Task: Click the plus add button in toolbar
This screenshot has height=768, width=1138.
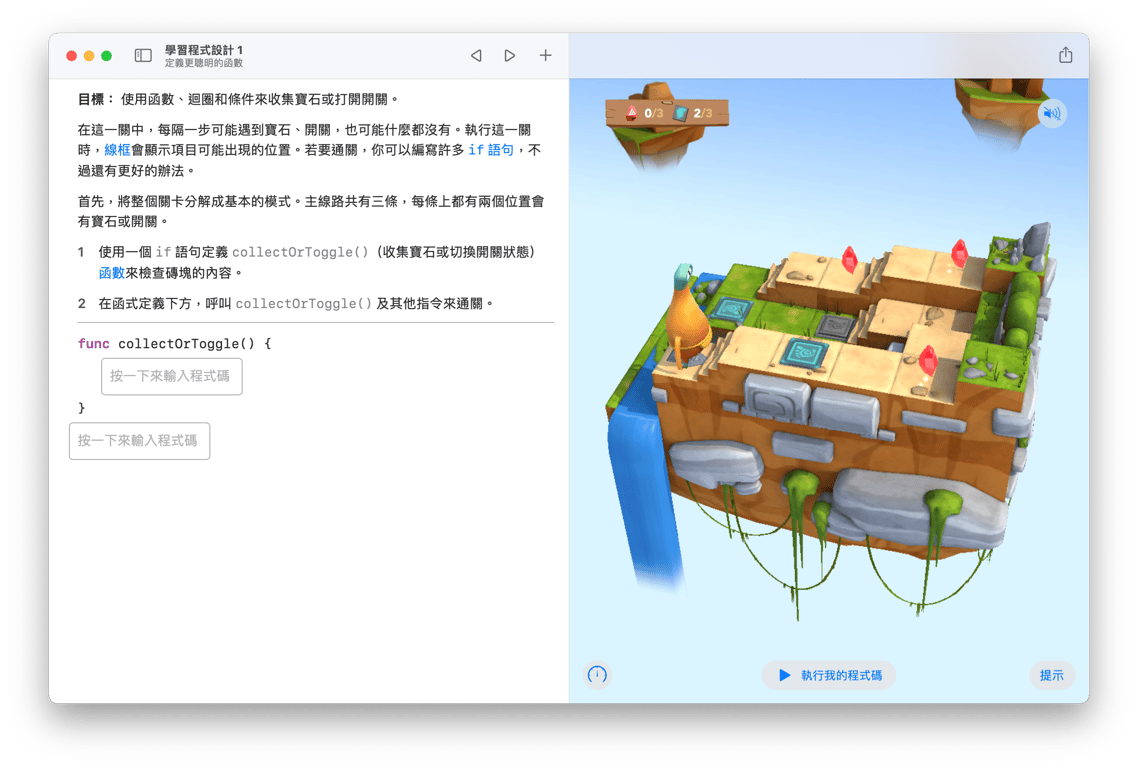Action: [x=545, y=55]
